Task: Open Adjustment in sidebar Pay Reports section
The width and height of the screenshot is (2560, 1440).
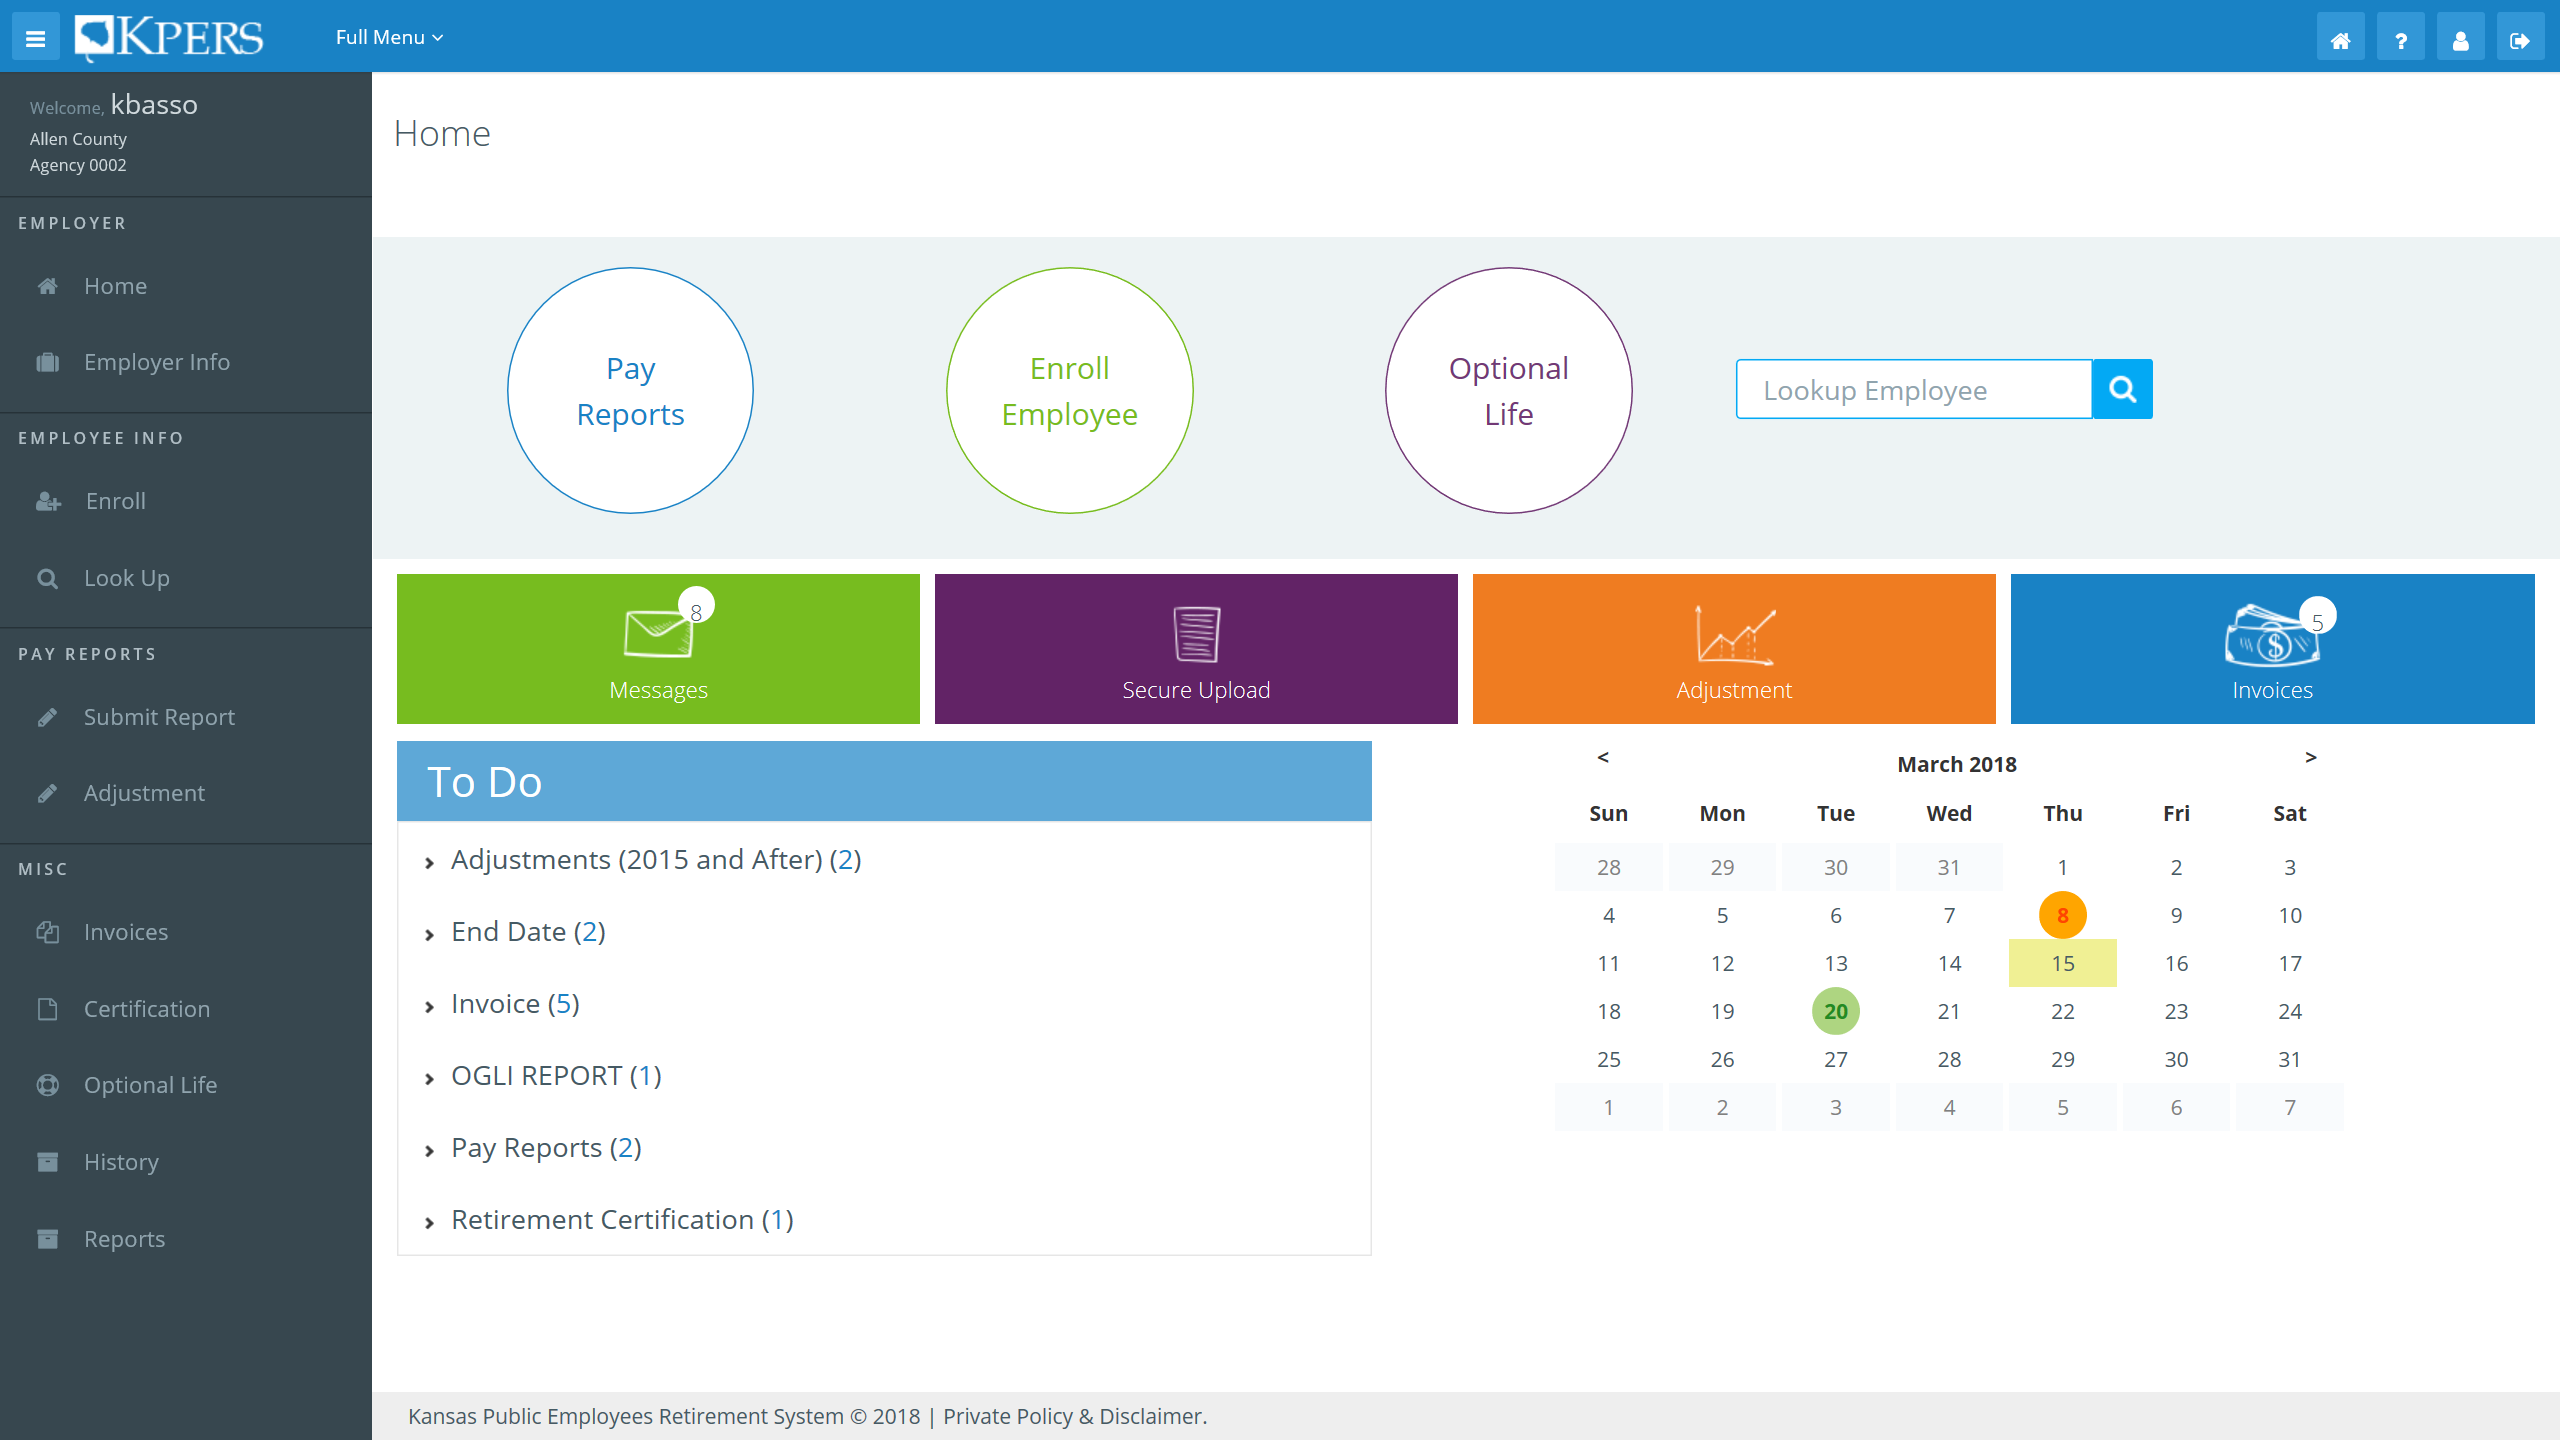Action: coord(186,793)
